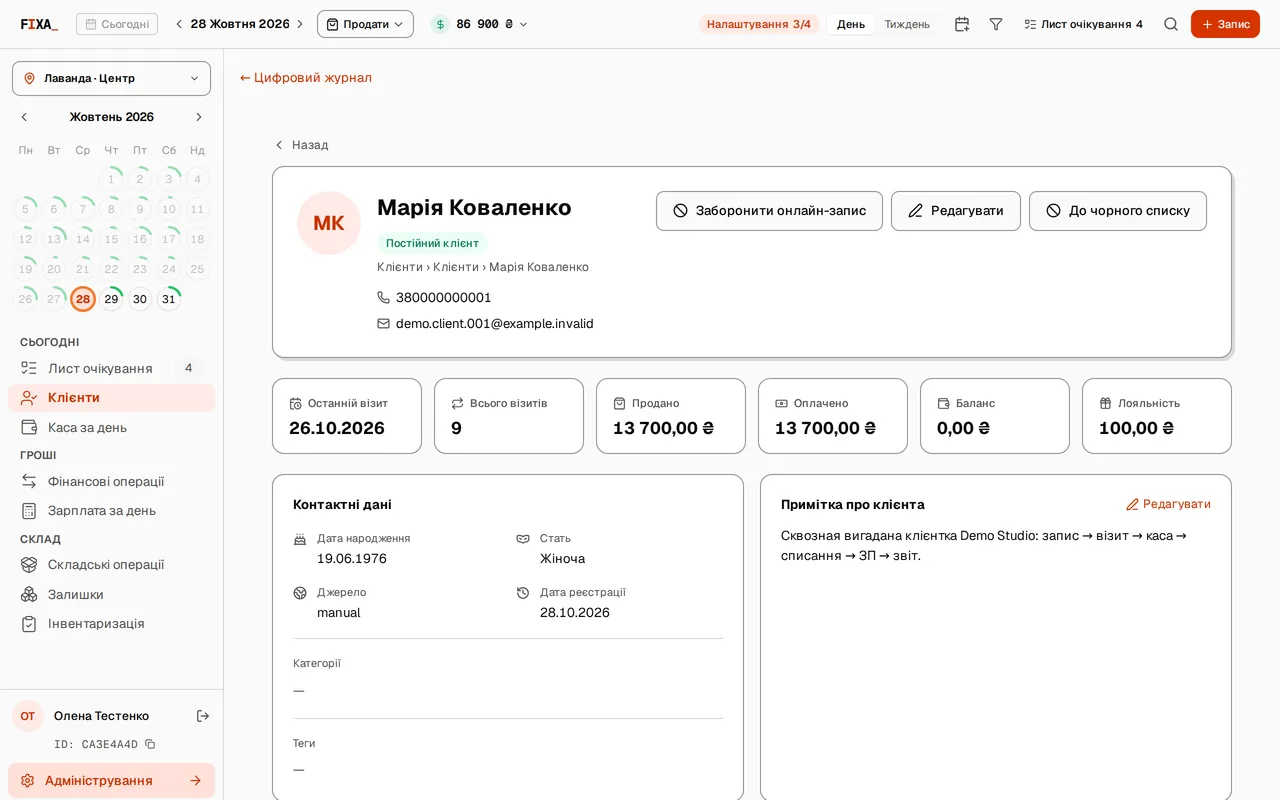The image size is (1280, 800).
Task: Click the Запис button
Action: (x=1225, y=24)
